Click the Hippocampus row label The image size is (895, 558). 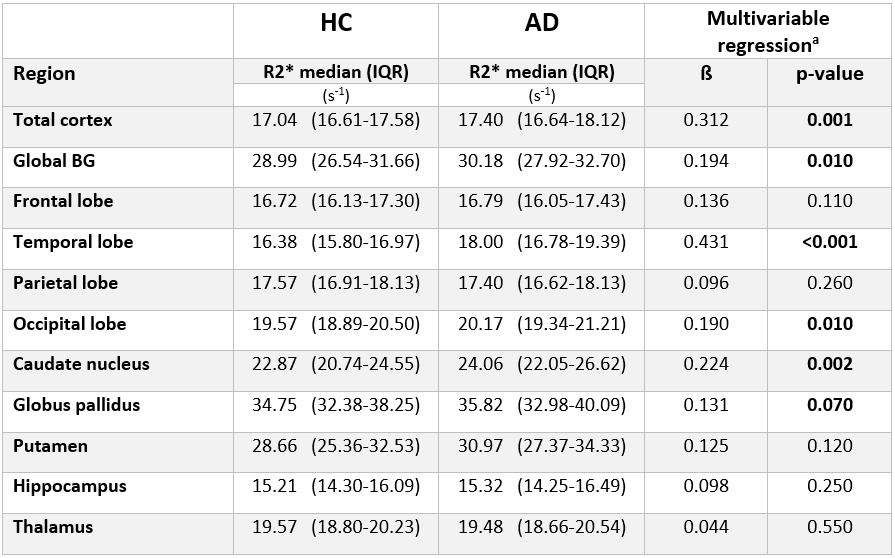coord(69,486)
